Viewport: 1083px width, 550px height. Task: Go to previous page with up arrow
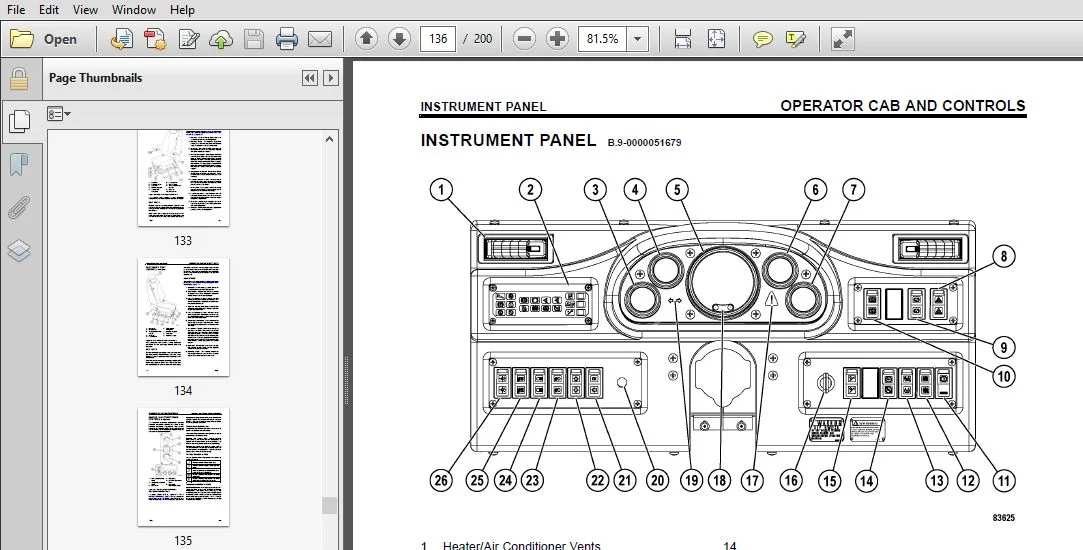click(366, 39)
